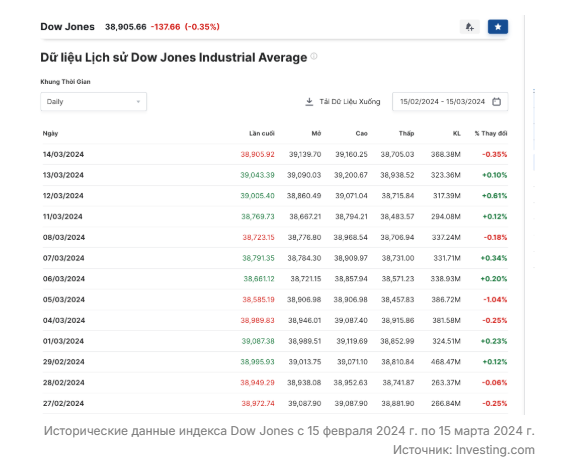Click the closing value 38,769.73

[258, 216]
